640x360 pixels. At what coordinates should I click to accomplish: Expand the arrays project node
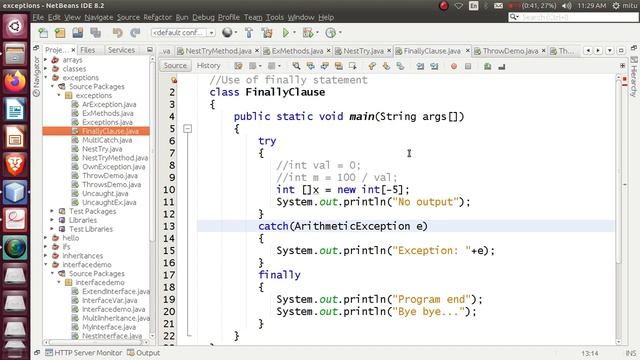(x=46, y=60)
